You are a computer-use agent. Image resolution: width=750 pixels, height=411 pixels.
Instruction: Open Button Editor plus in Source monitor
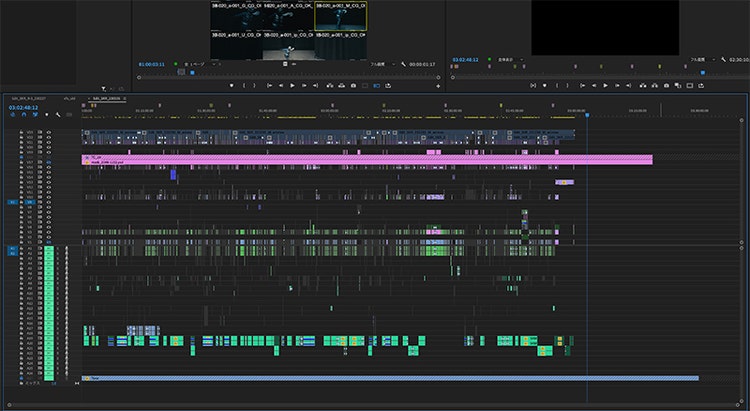(x=438, y=86)
